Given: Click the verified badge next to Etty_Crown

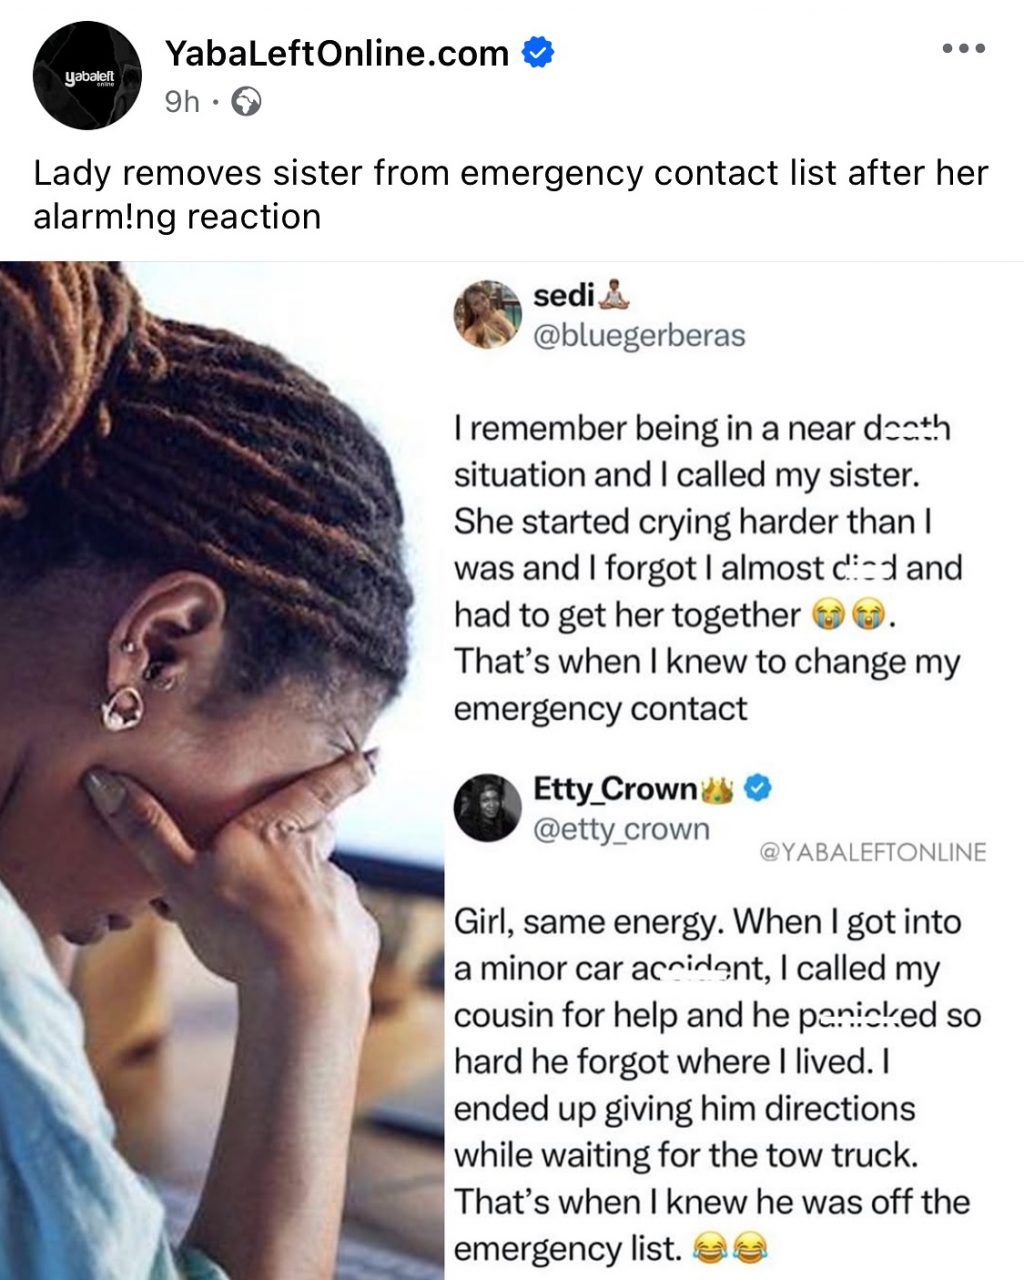Looking at the screenshot, I should tap(759, 789).
